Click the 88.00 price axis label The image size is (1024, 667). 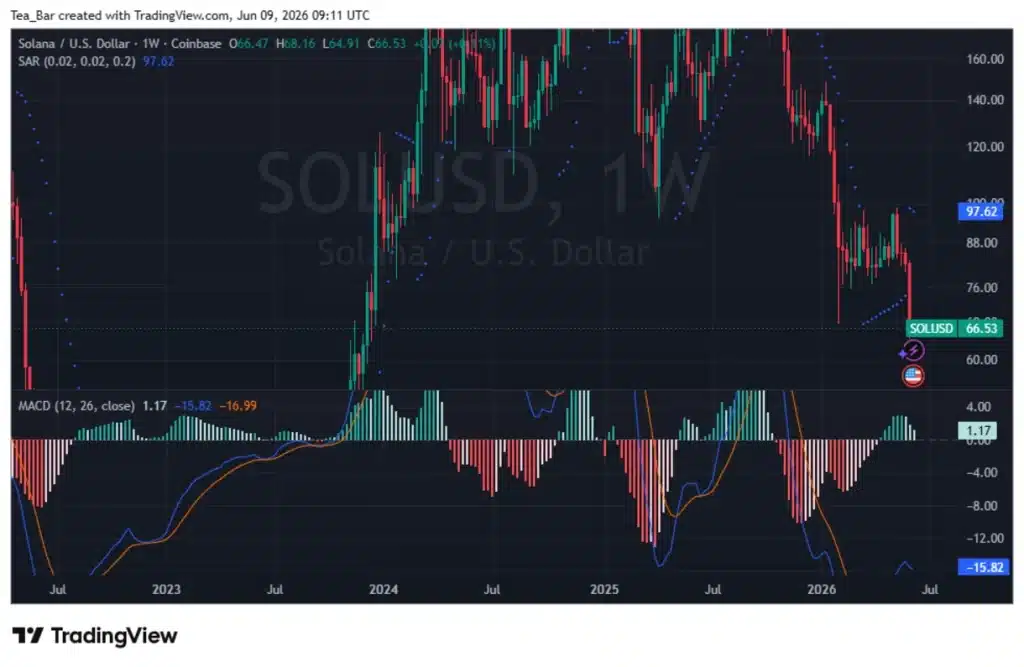point(982,243)
